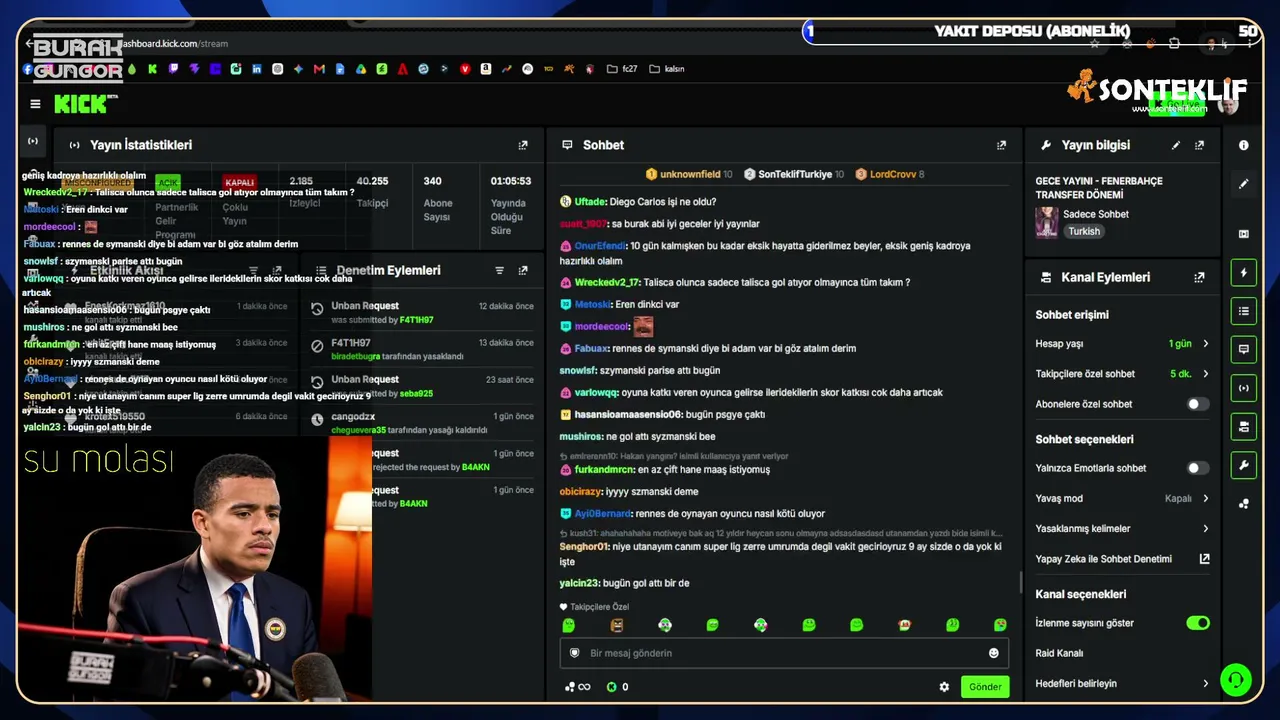Pop out the Sohbet chat panel
Image resolution: width=1280 pixels, height=720 pixels.
[1001, 145]
